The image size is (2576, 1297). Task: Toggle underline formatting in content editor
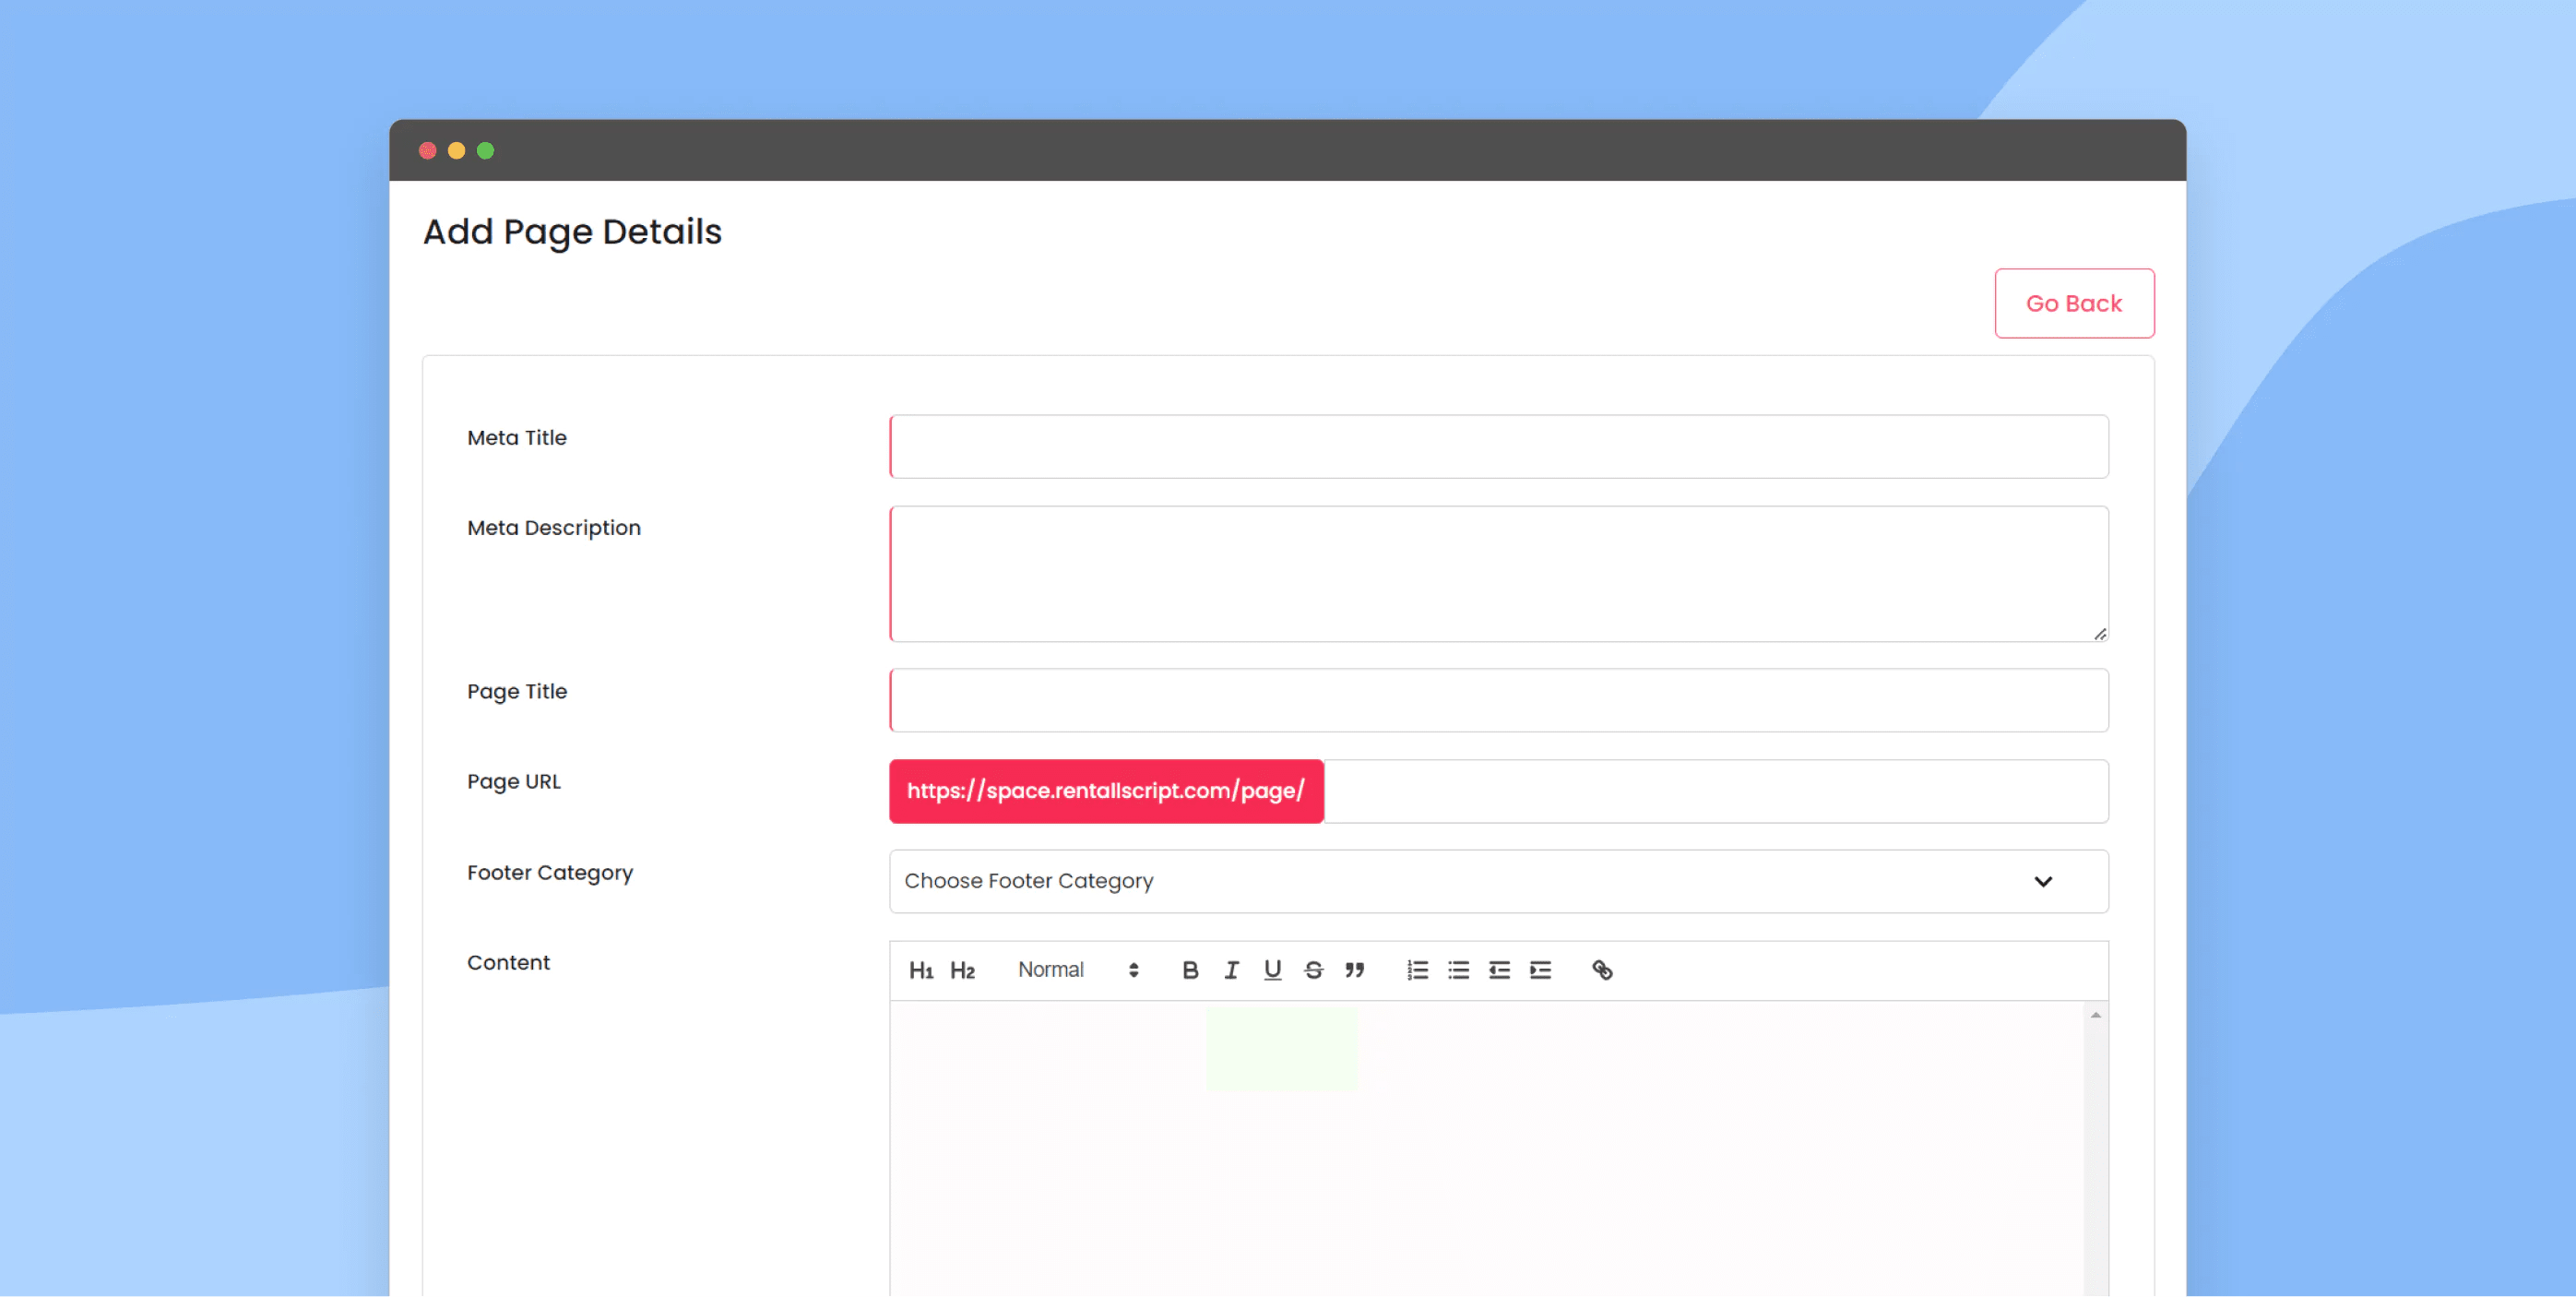coord(1272,970)
